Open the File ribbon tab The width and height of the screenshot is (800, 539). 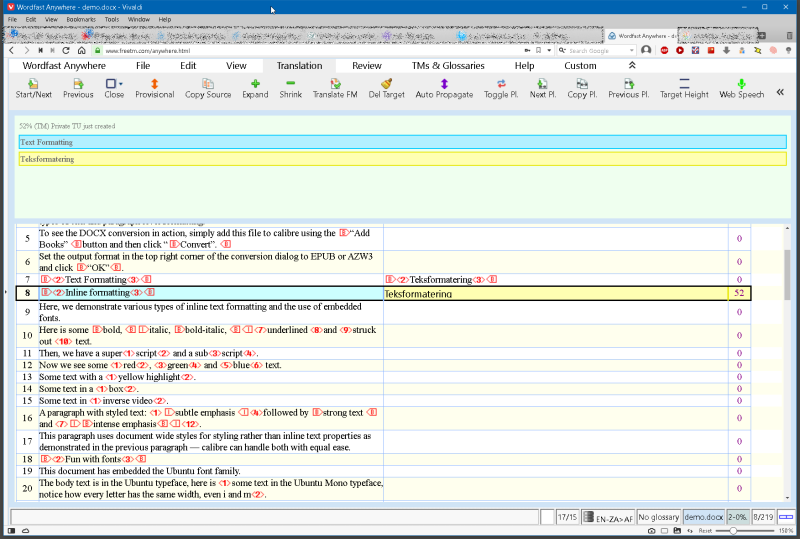coord(143,65)
